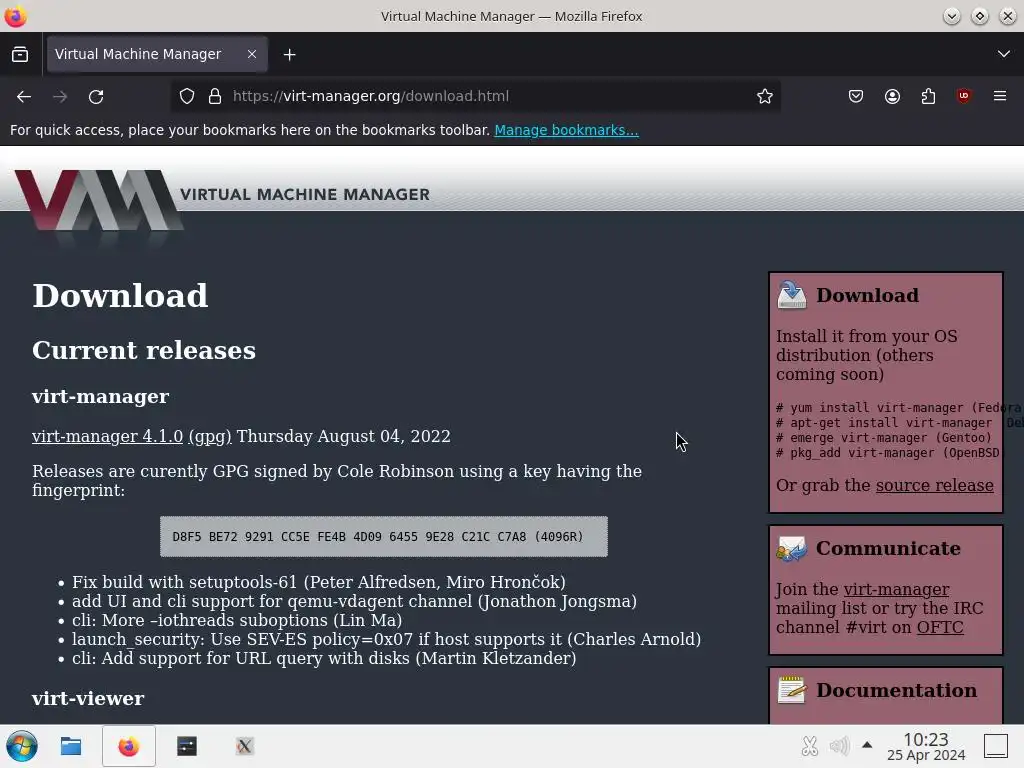The width and height of the screenshot is (1024, 768).
Task: Open the Firefox account menu
Action: 892,97
